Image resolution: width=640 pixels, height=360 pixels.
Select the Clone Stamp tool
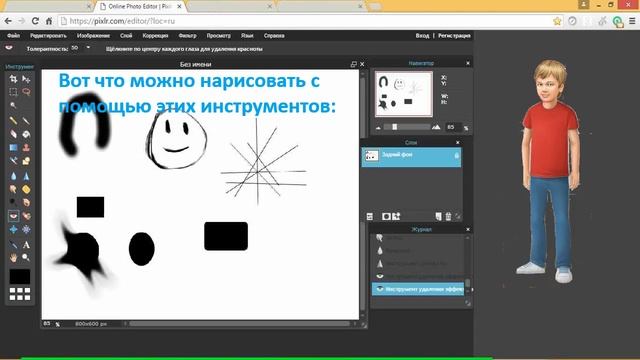[x=26, y=147]
